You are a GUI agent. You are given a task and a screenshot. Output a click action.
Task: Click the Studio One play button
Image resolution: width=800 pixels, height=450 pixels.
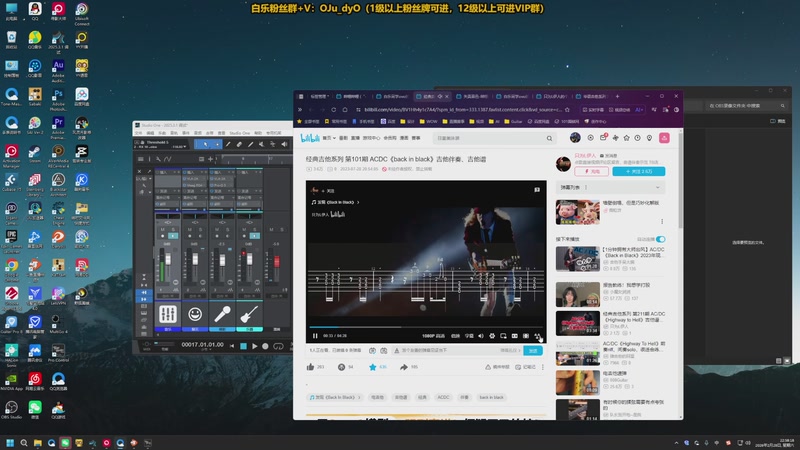point(255,346)
